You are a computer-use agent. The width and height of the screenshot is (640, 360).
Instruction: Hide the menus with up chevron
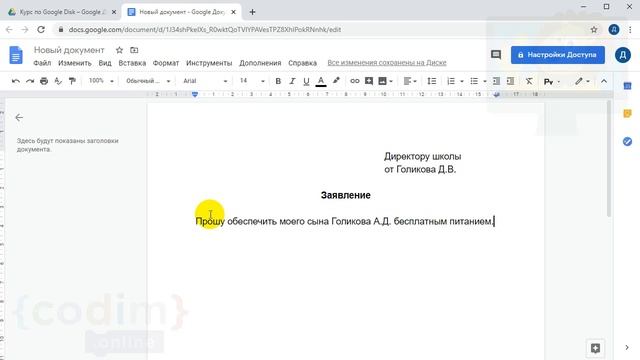(x=604, y=81)
